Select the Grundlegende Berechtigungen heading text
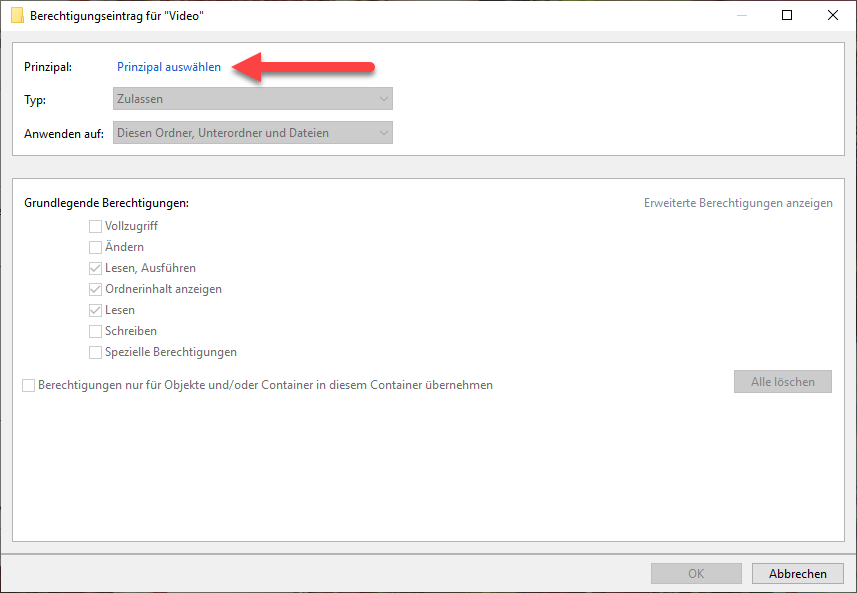The image size is (857, 593). click(107, 203)
